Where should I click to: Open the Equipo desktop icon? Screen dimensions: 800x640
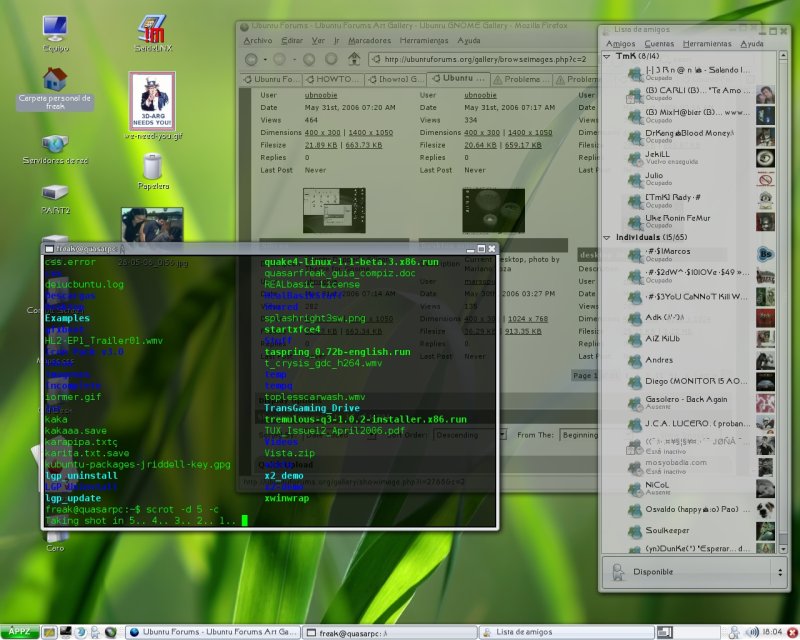[55, 33]
